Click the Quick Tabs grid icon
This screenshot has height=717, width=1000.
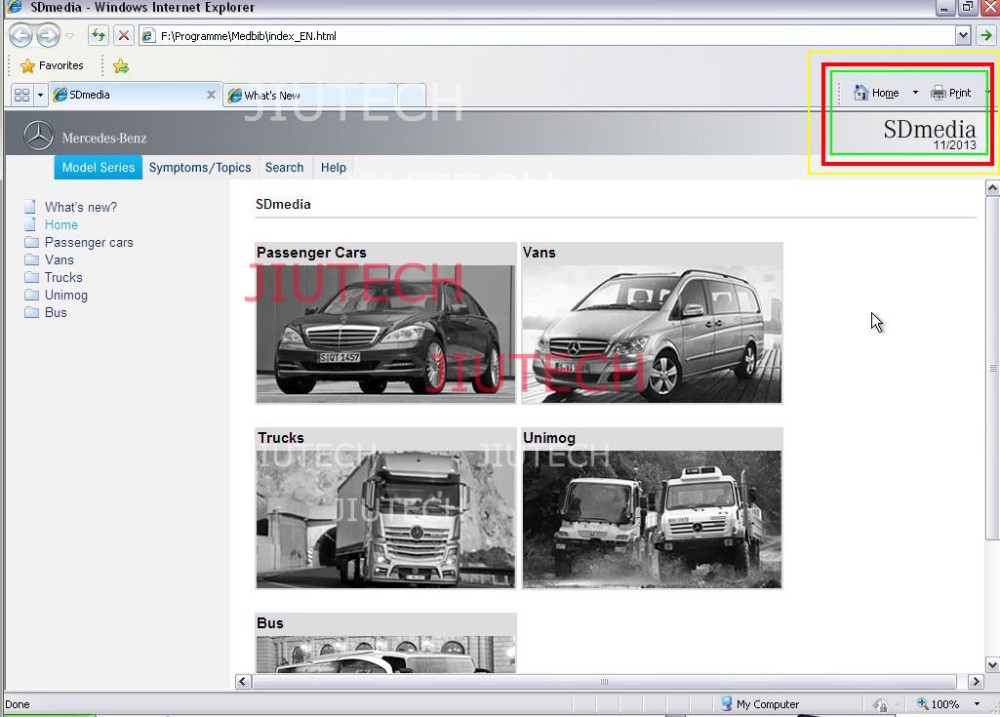(21, 95)
